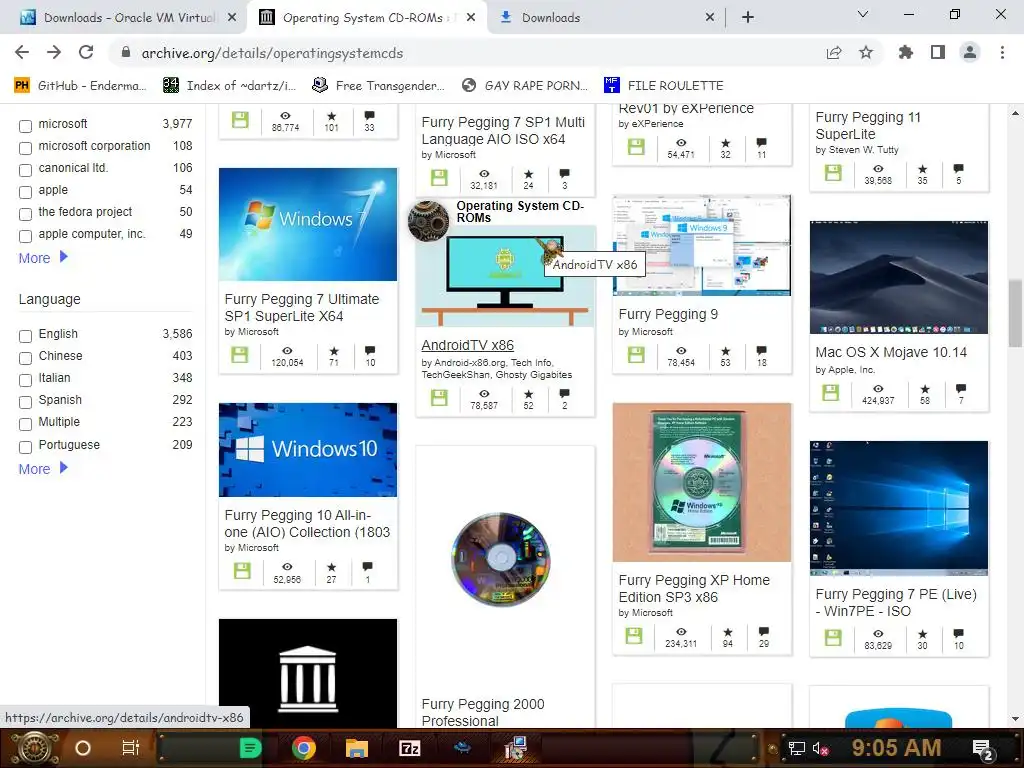
Task: Open the GitHub - Enderma bookmark
Action: (x=82, y=86)
